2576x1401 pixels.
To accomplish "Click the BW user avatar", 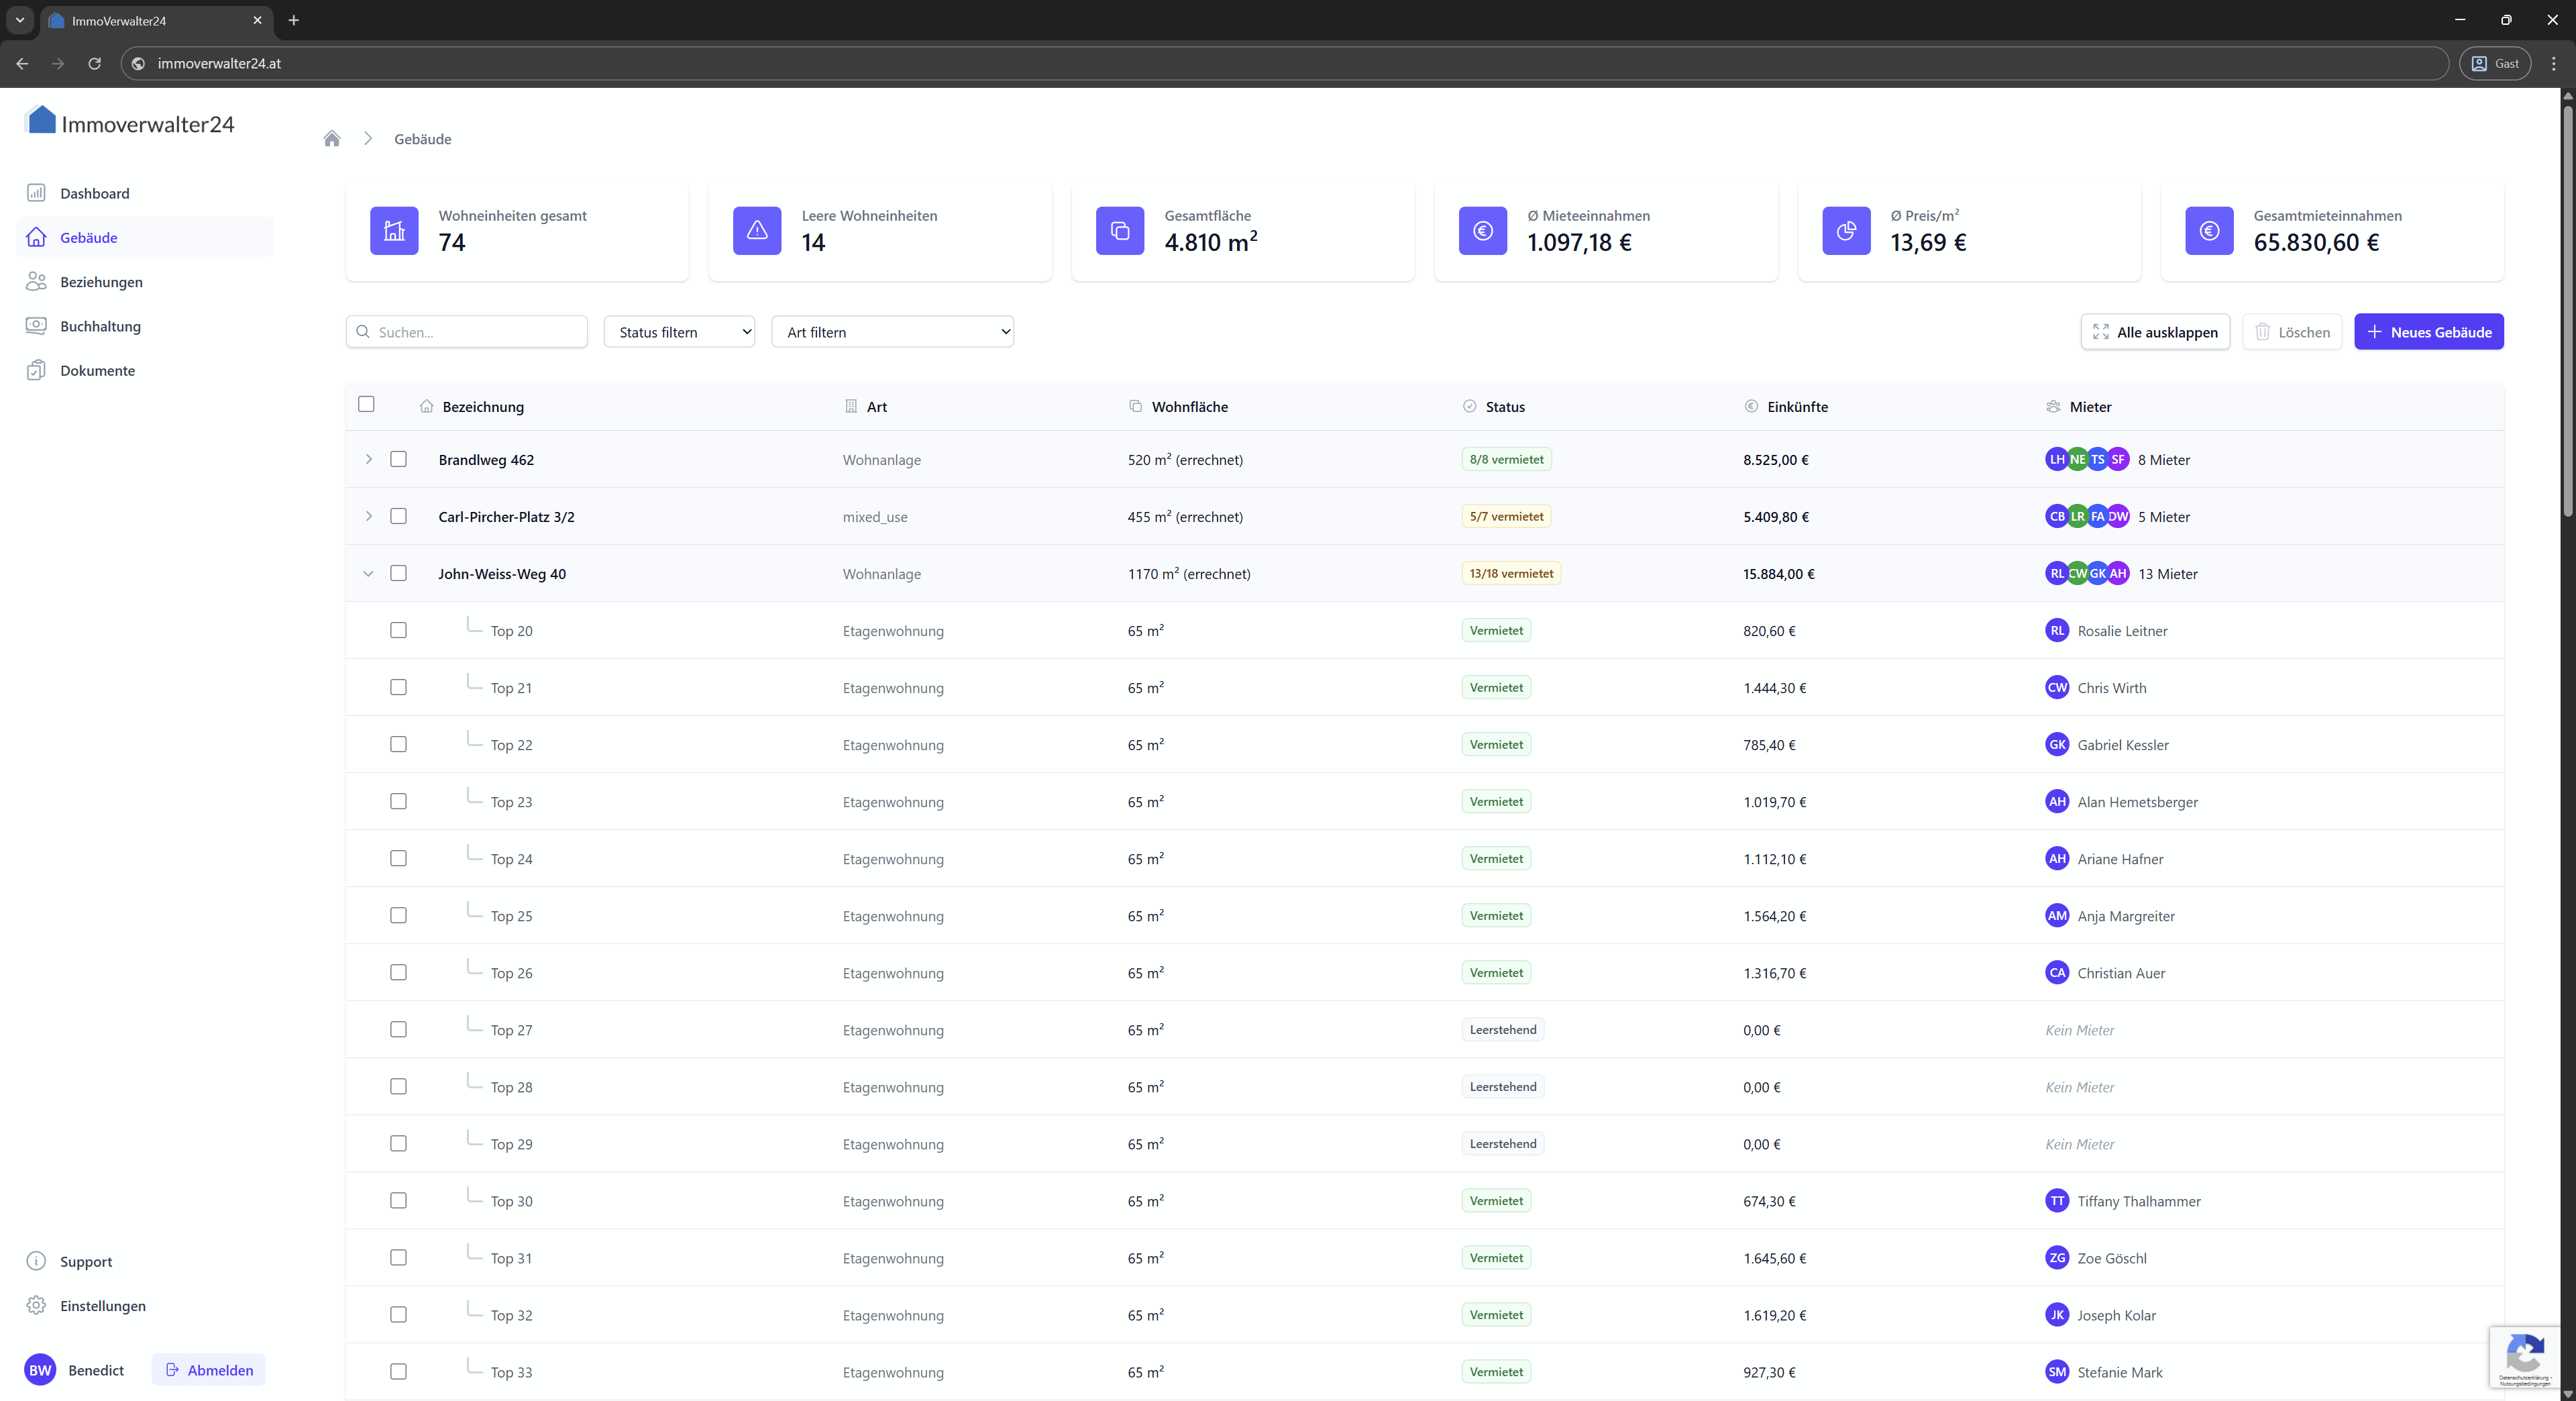I will click(x=40, y=1370).
